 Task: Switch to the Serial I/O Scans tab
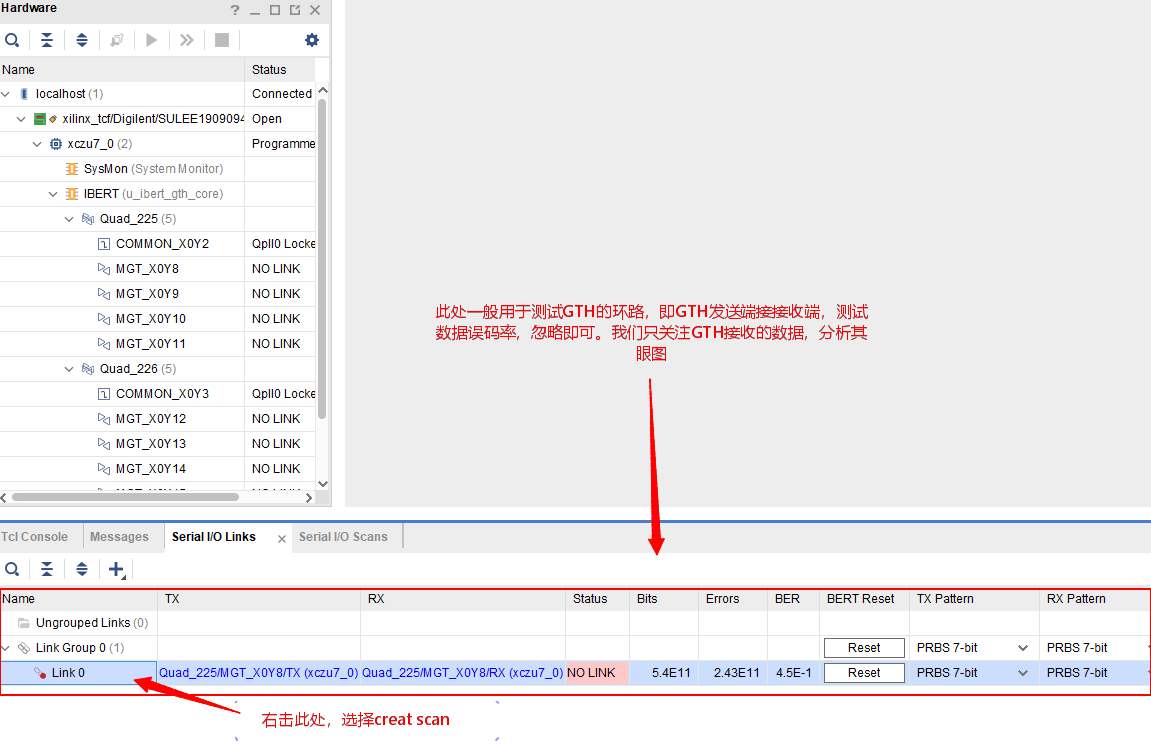[x=346, y=536]
